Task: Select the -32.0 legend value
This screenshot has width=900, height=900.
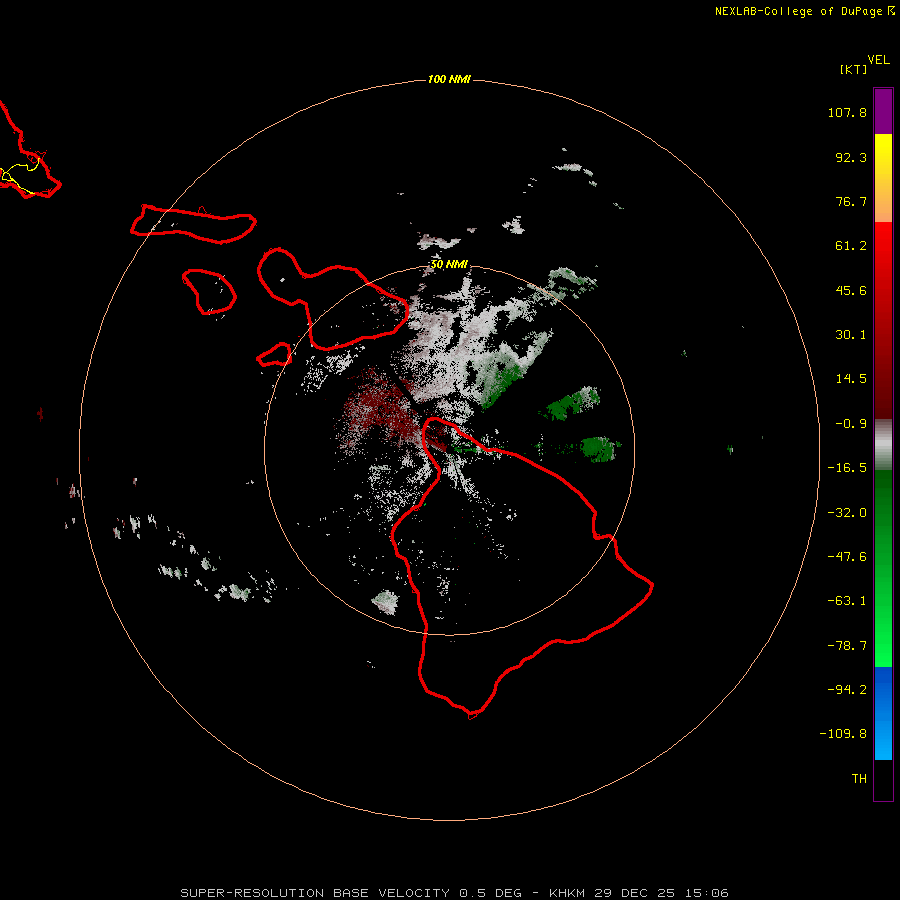Action: pyautogui.click(x=847, y=513)
